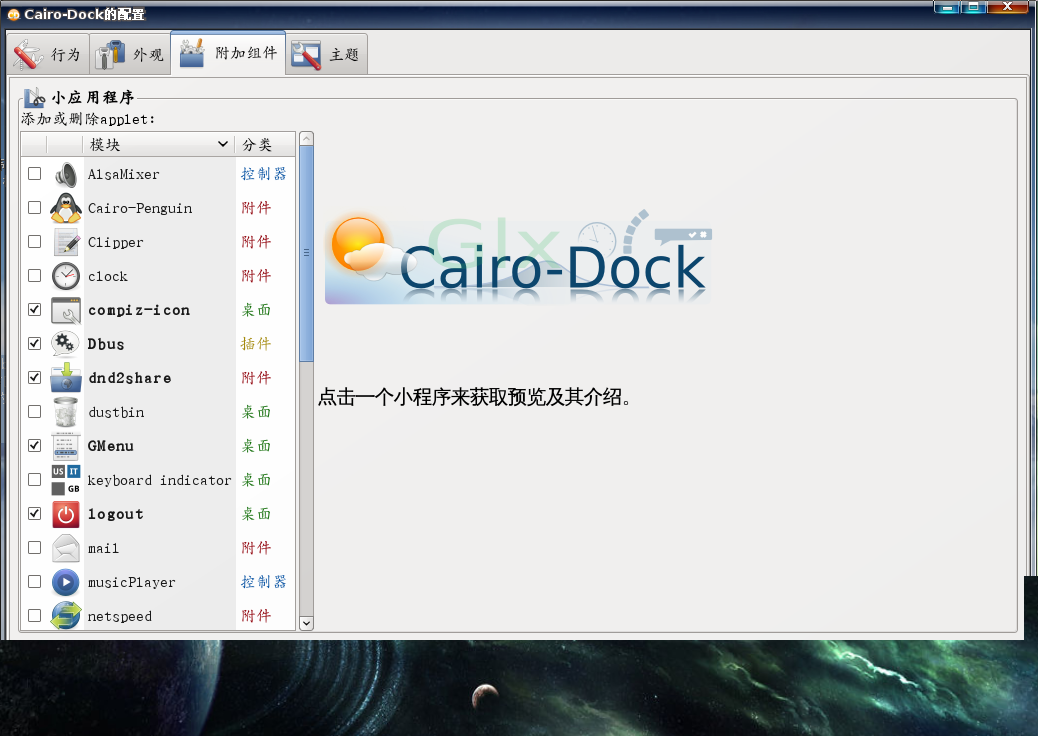Open the 主题 tab
1038x736 pixels.
click(x=326, y=54)
